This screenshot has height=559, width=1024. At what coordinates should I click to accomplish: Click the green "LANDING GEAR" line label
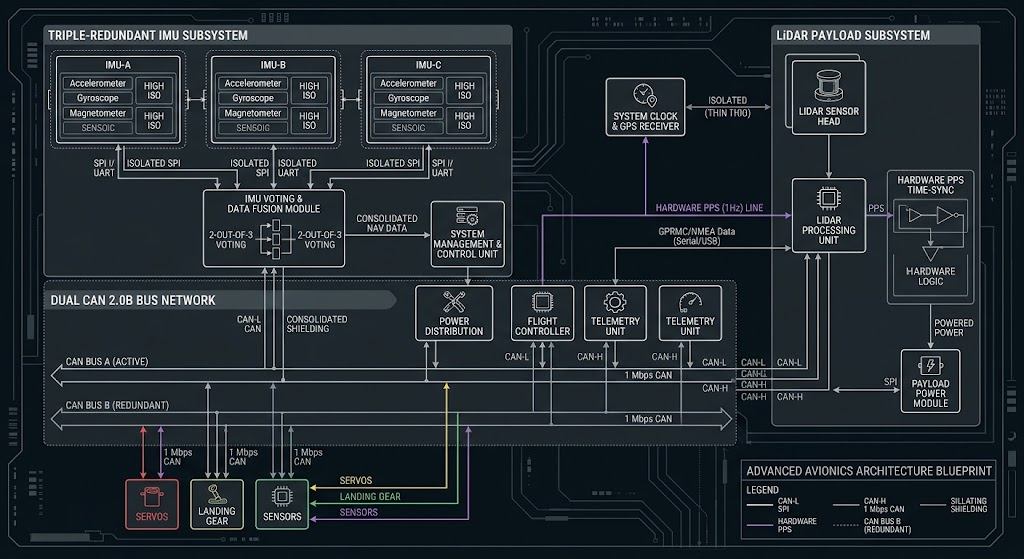[370, 496]
